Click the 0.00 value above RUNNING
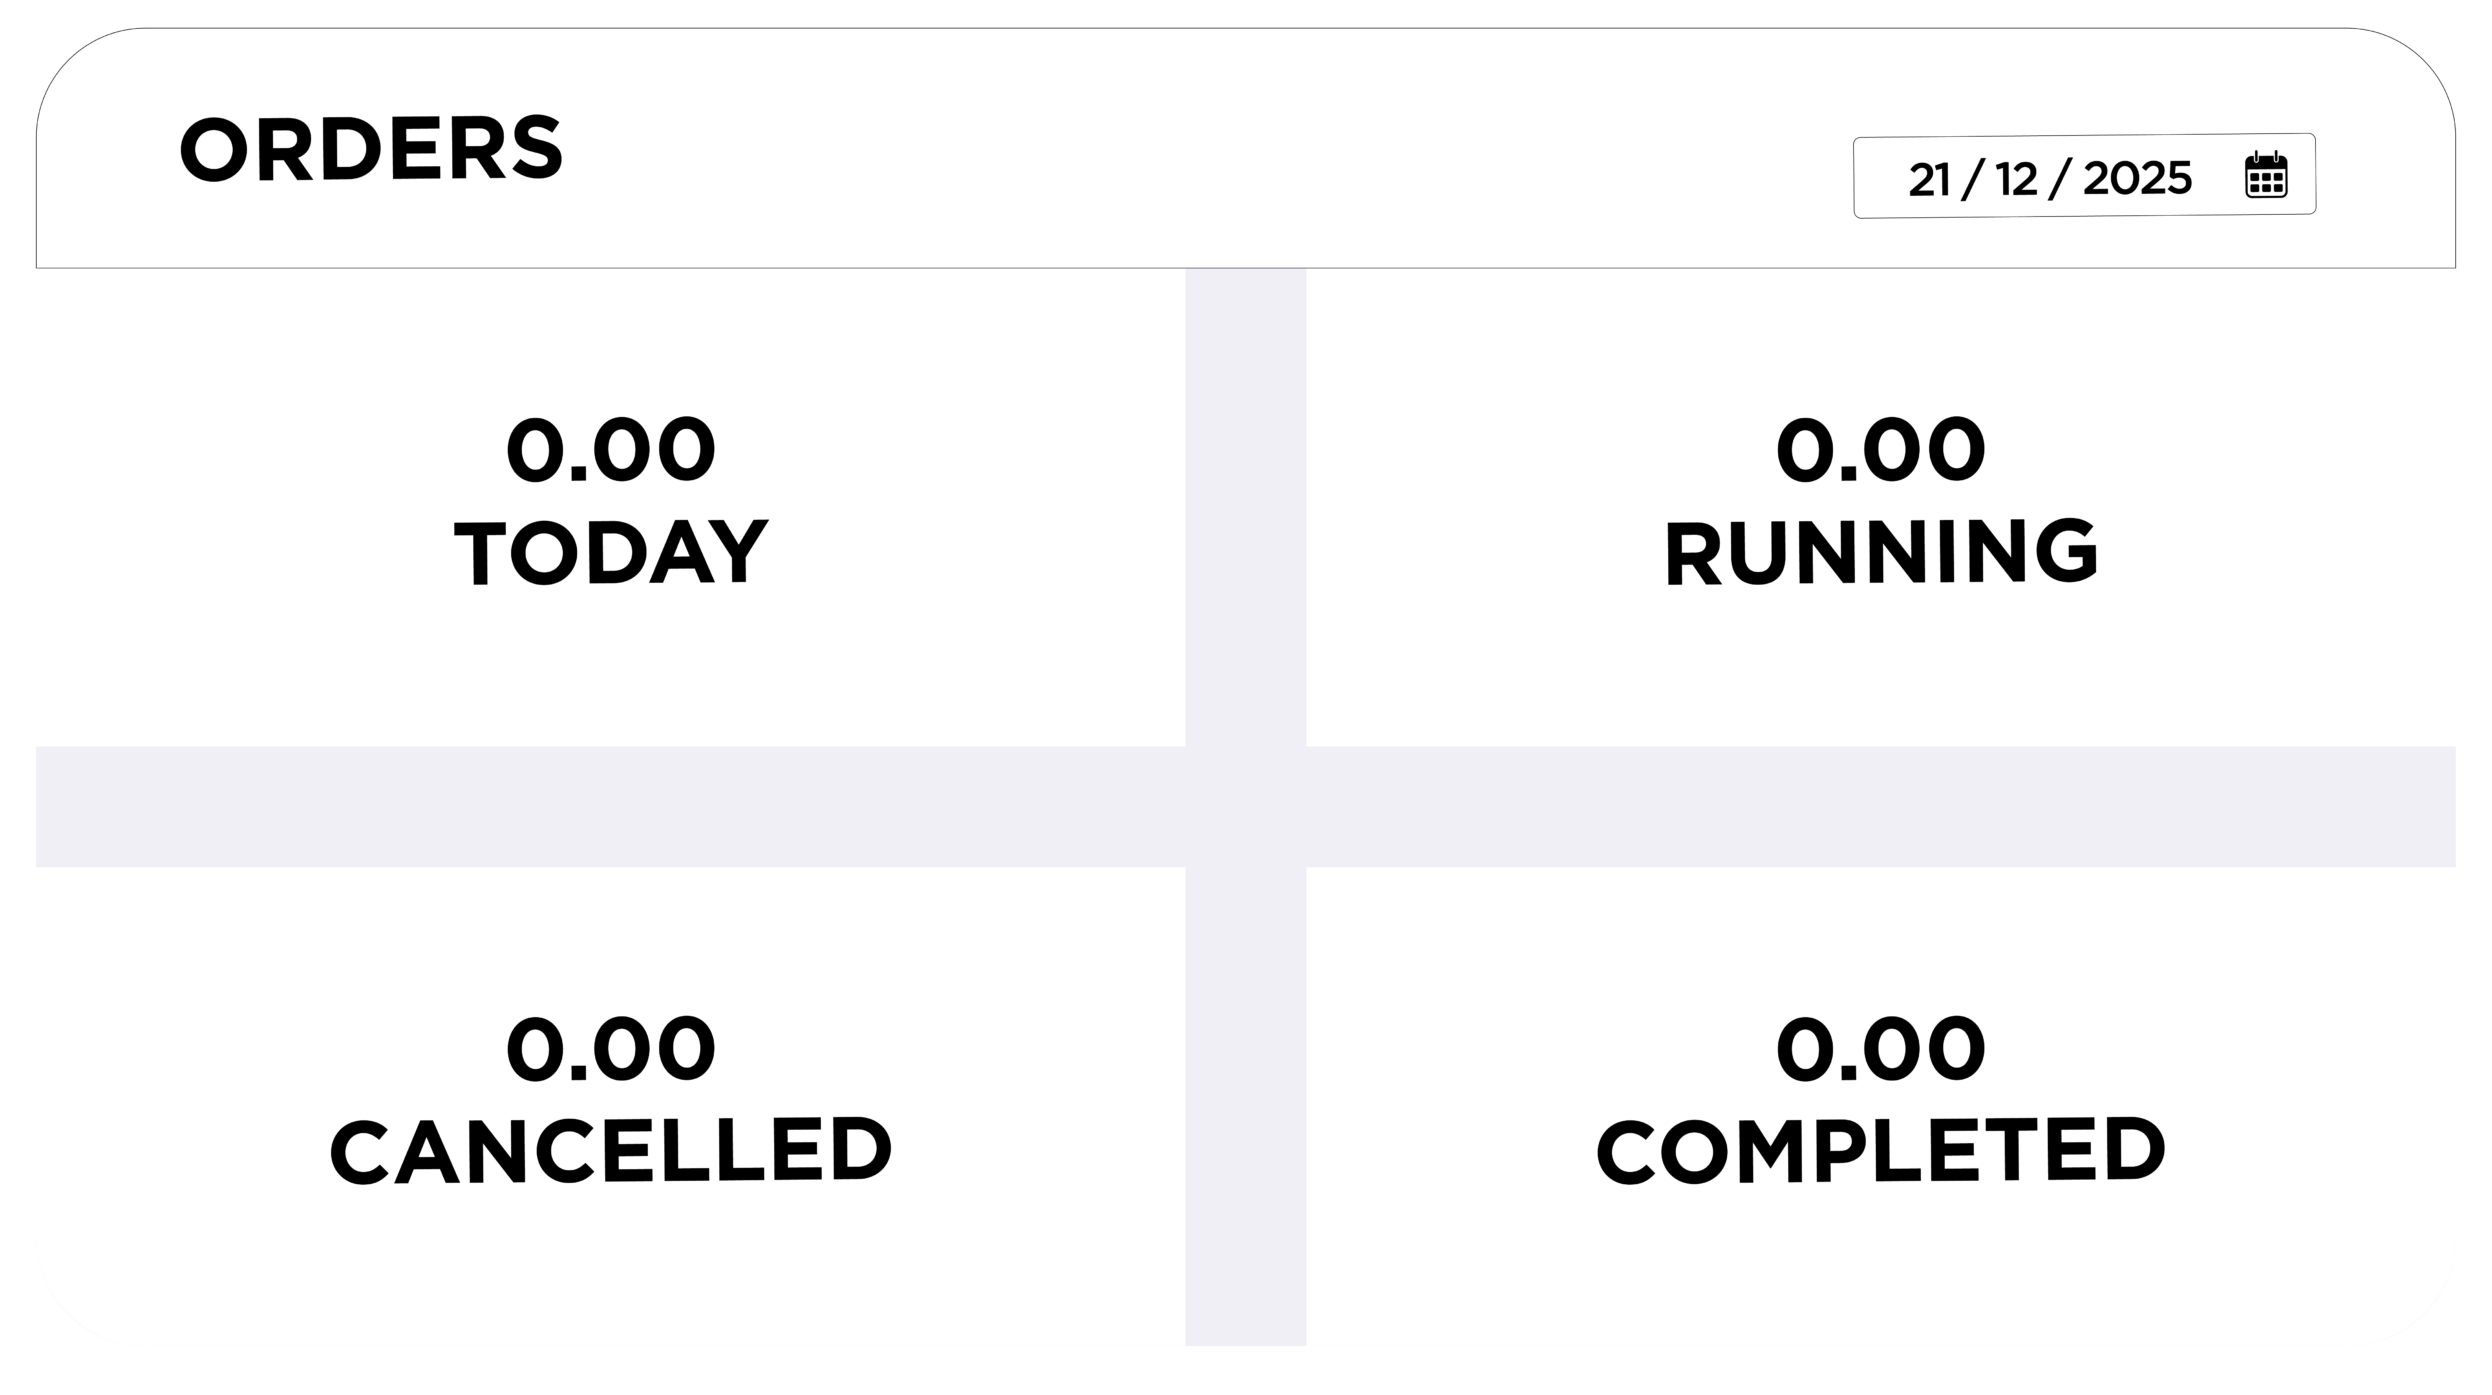This screenshot has height=1395, width=2492. click(1880, 449)
